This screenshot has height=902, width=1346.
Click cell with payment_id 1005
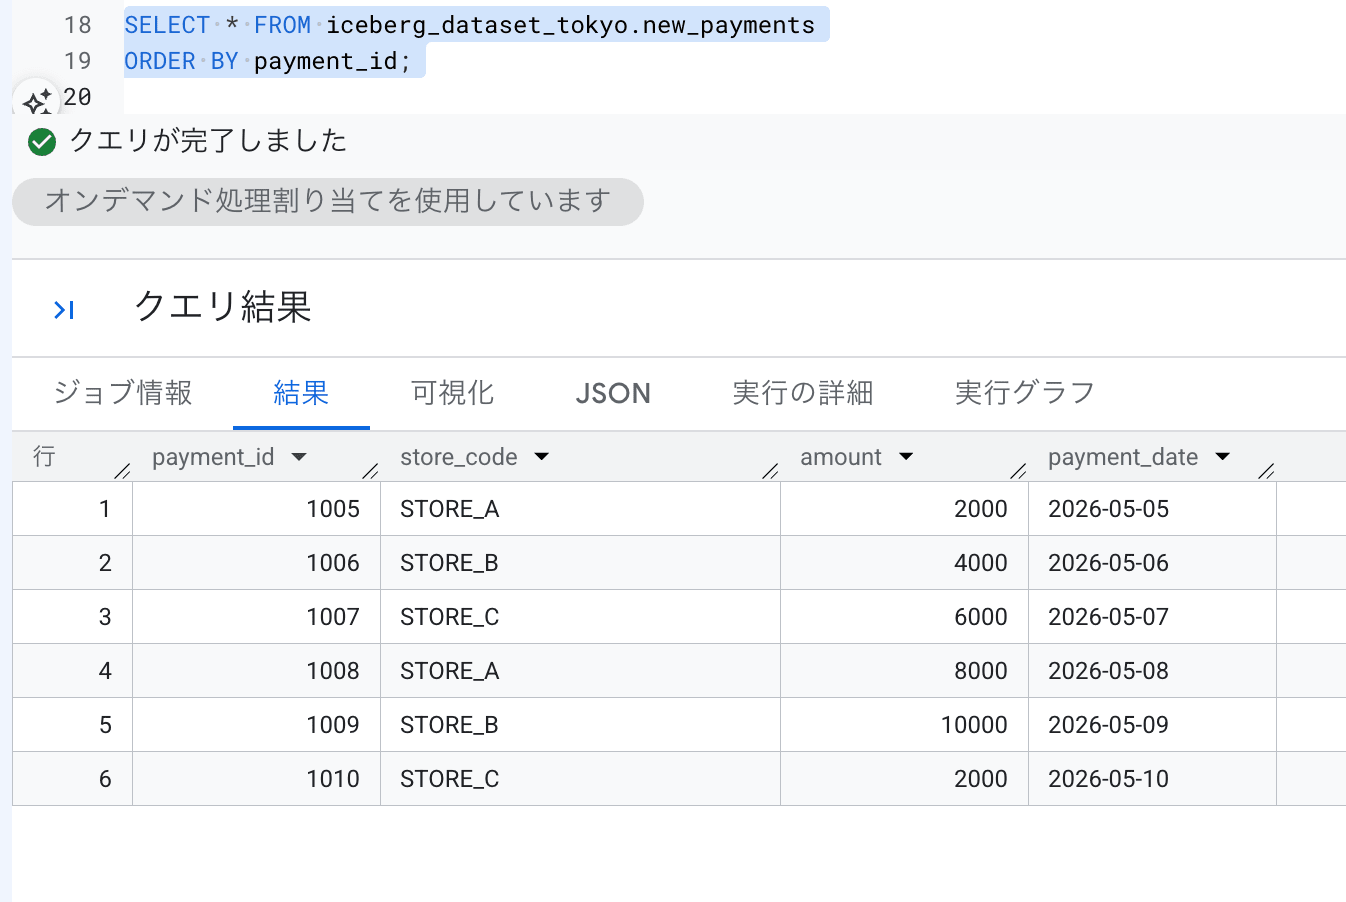pyautogui.click(x=256, y=509)
